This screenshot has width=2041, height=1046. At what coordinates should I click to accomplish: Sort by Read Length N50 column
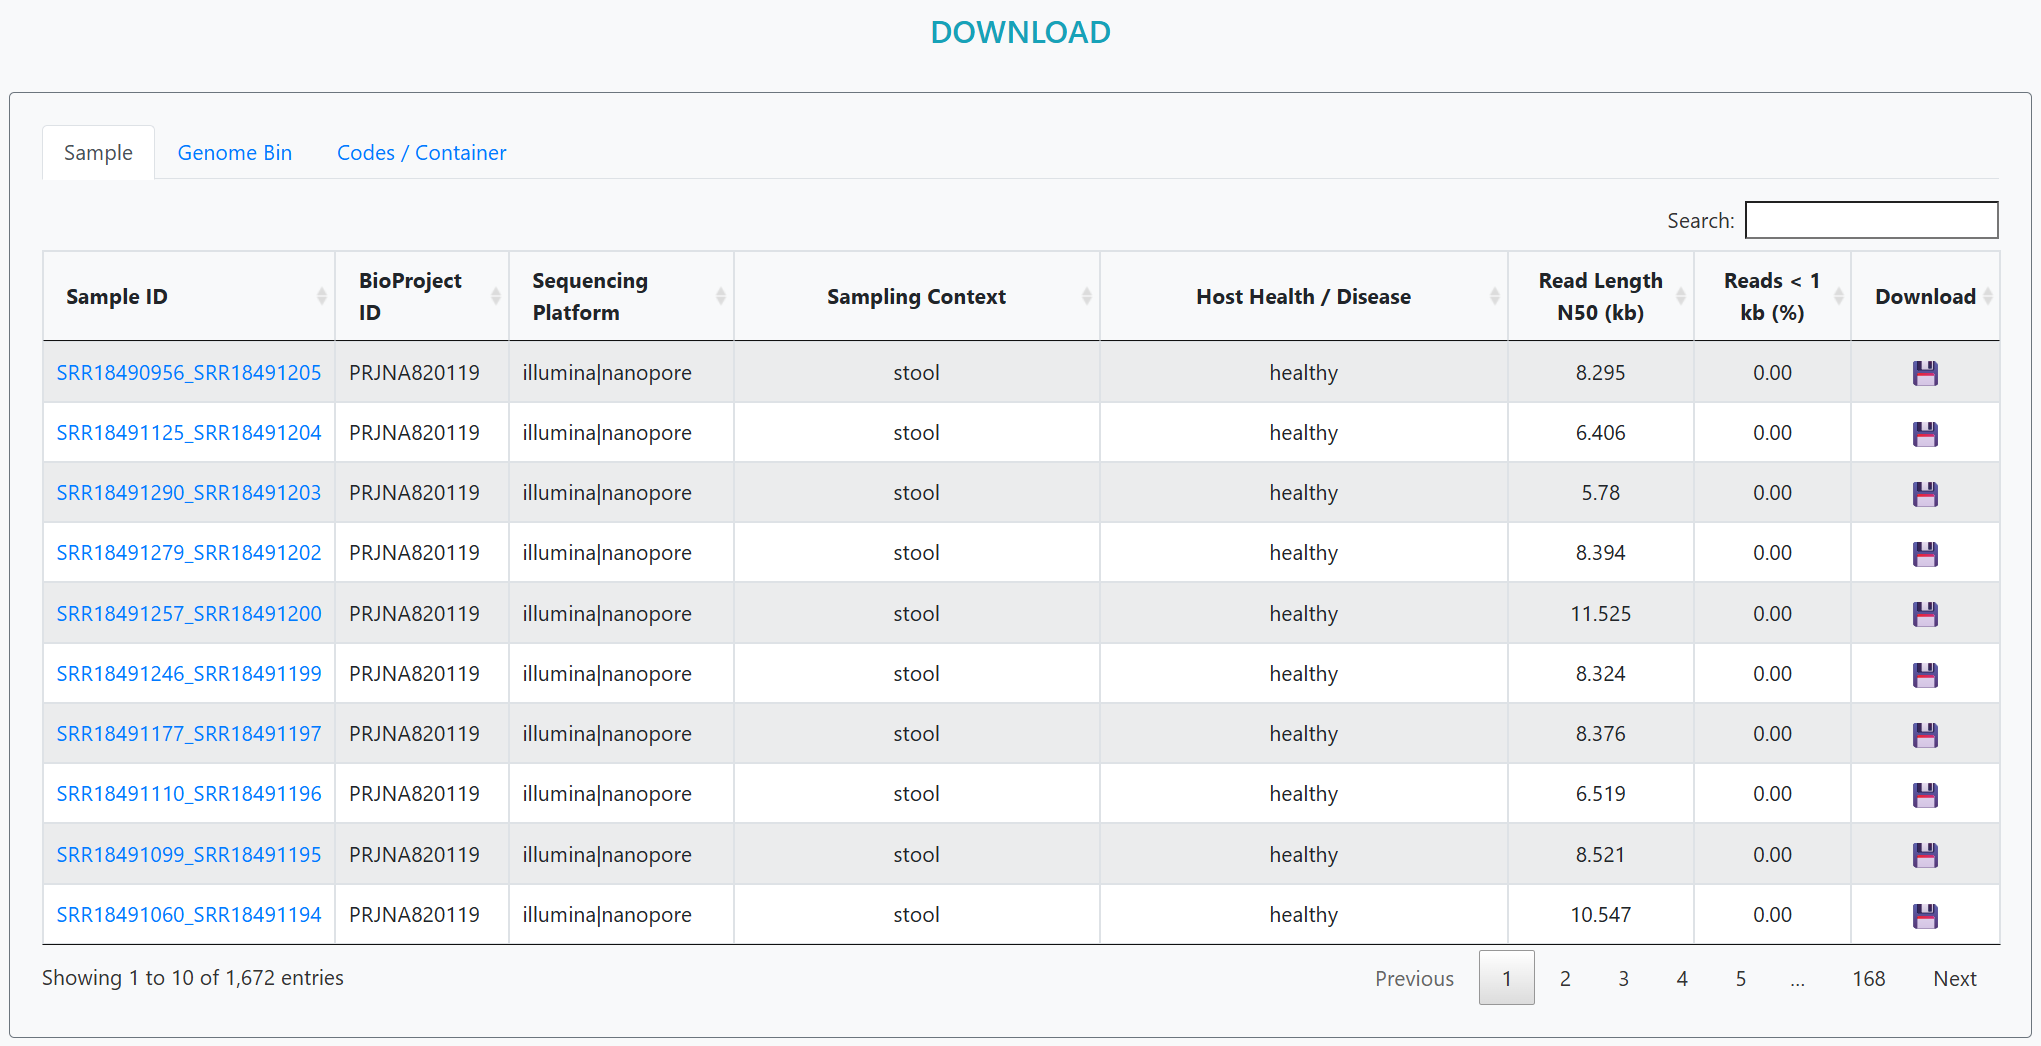[1599, 297]
